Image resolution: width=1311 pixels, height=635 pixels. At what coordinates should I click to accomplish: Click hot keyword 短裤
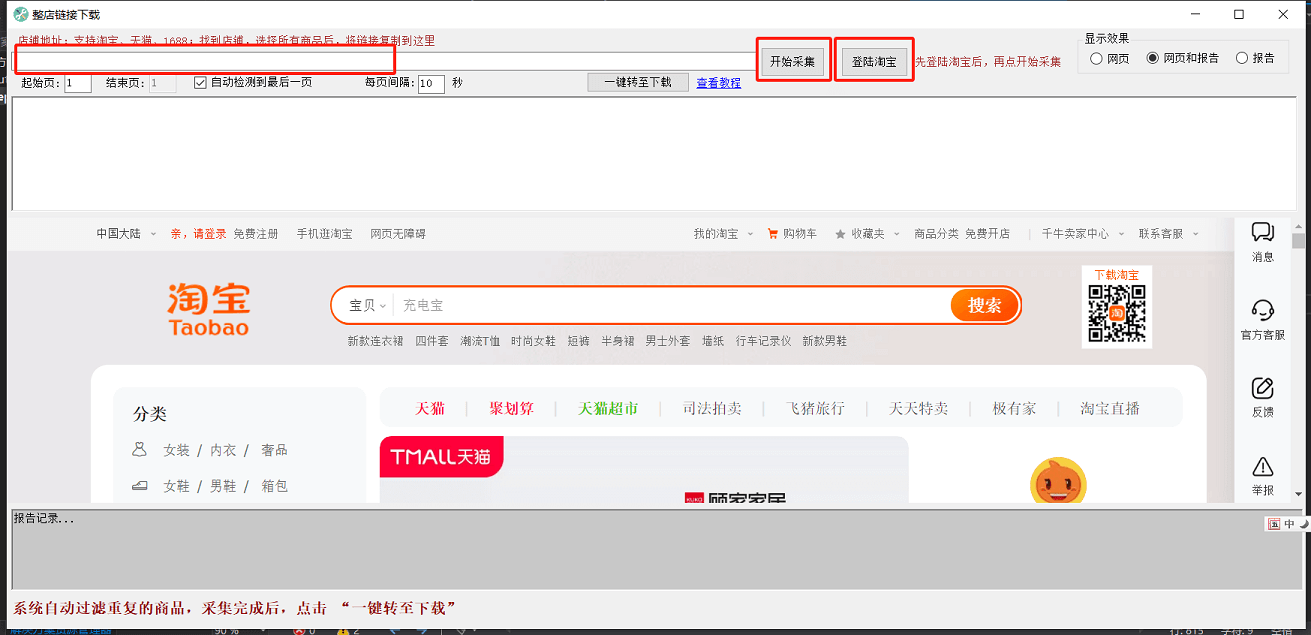(x=579, y=341)
